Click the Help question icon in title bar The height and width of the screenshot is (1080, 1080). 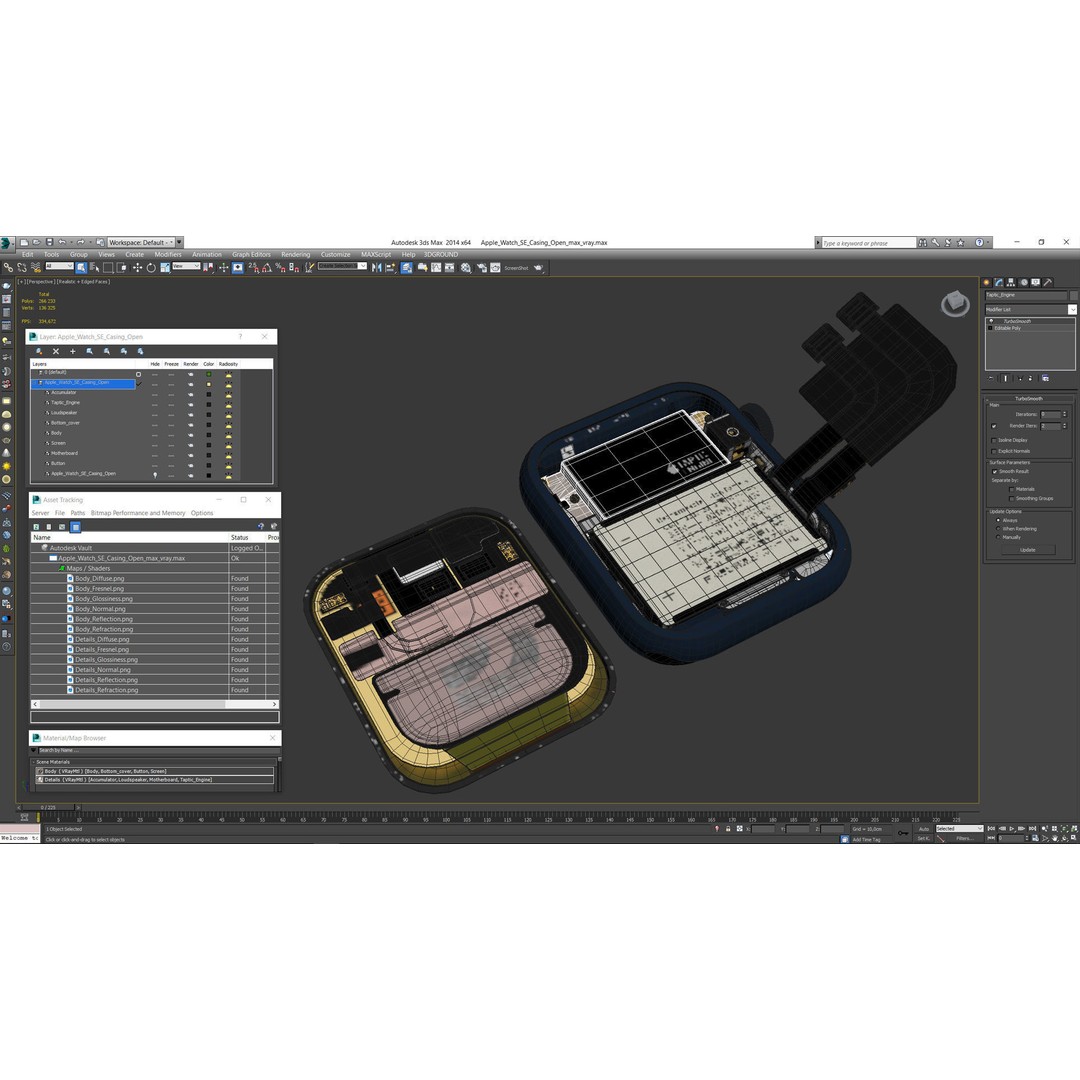(x=979, y=242)
